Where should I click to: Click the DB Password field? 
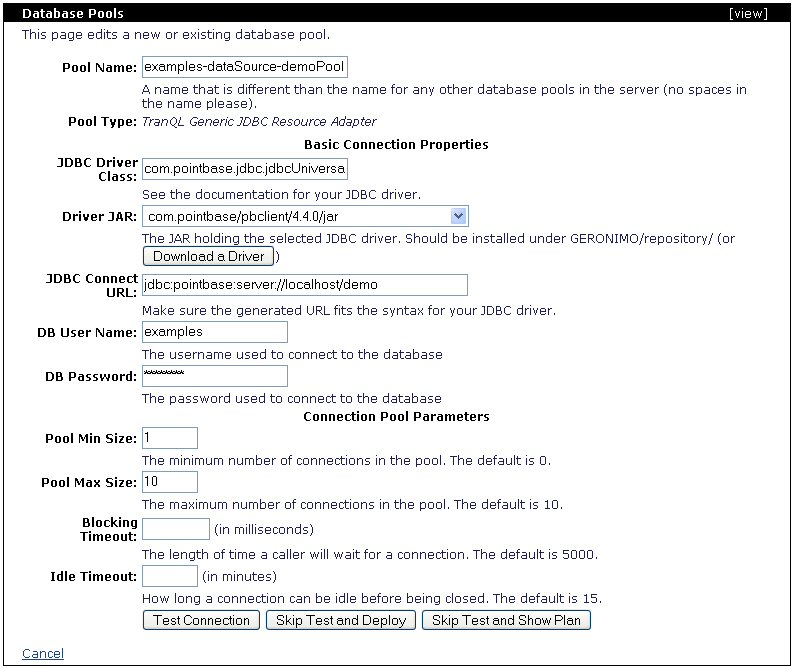click(215, 376)
